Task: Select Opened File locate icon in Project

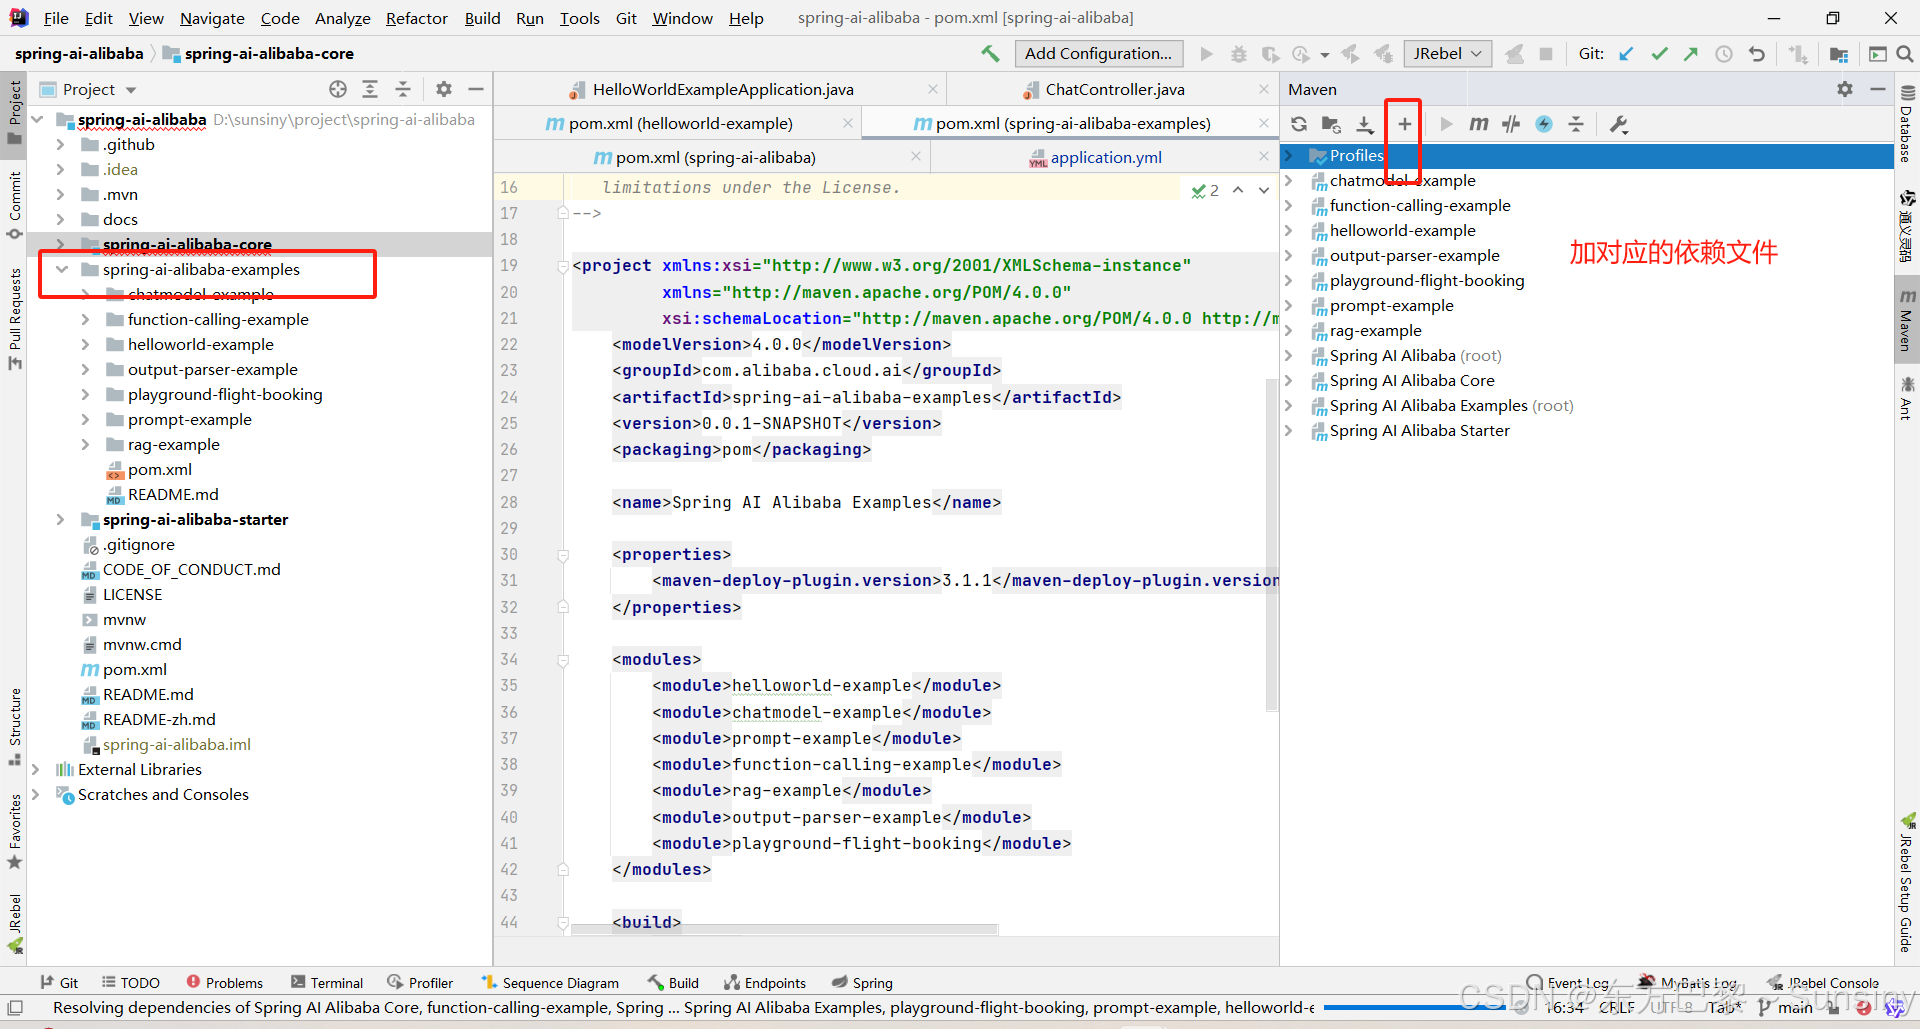Action: coord(338,89)
